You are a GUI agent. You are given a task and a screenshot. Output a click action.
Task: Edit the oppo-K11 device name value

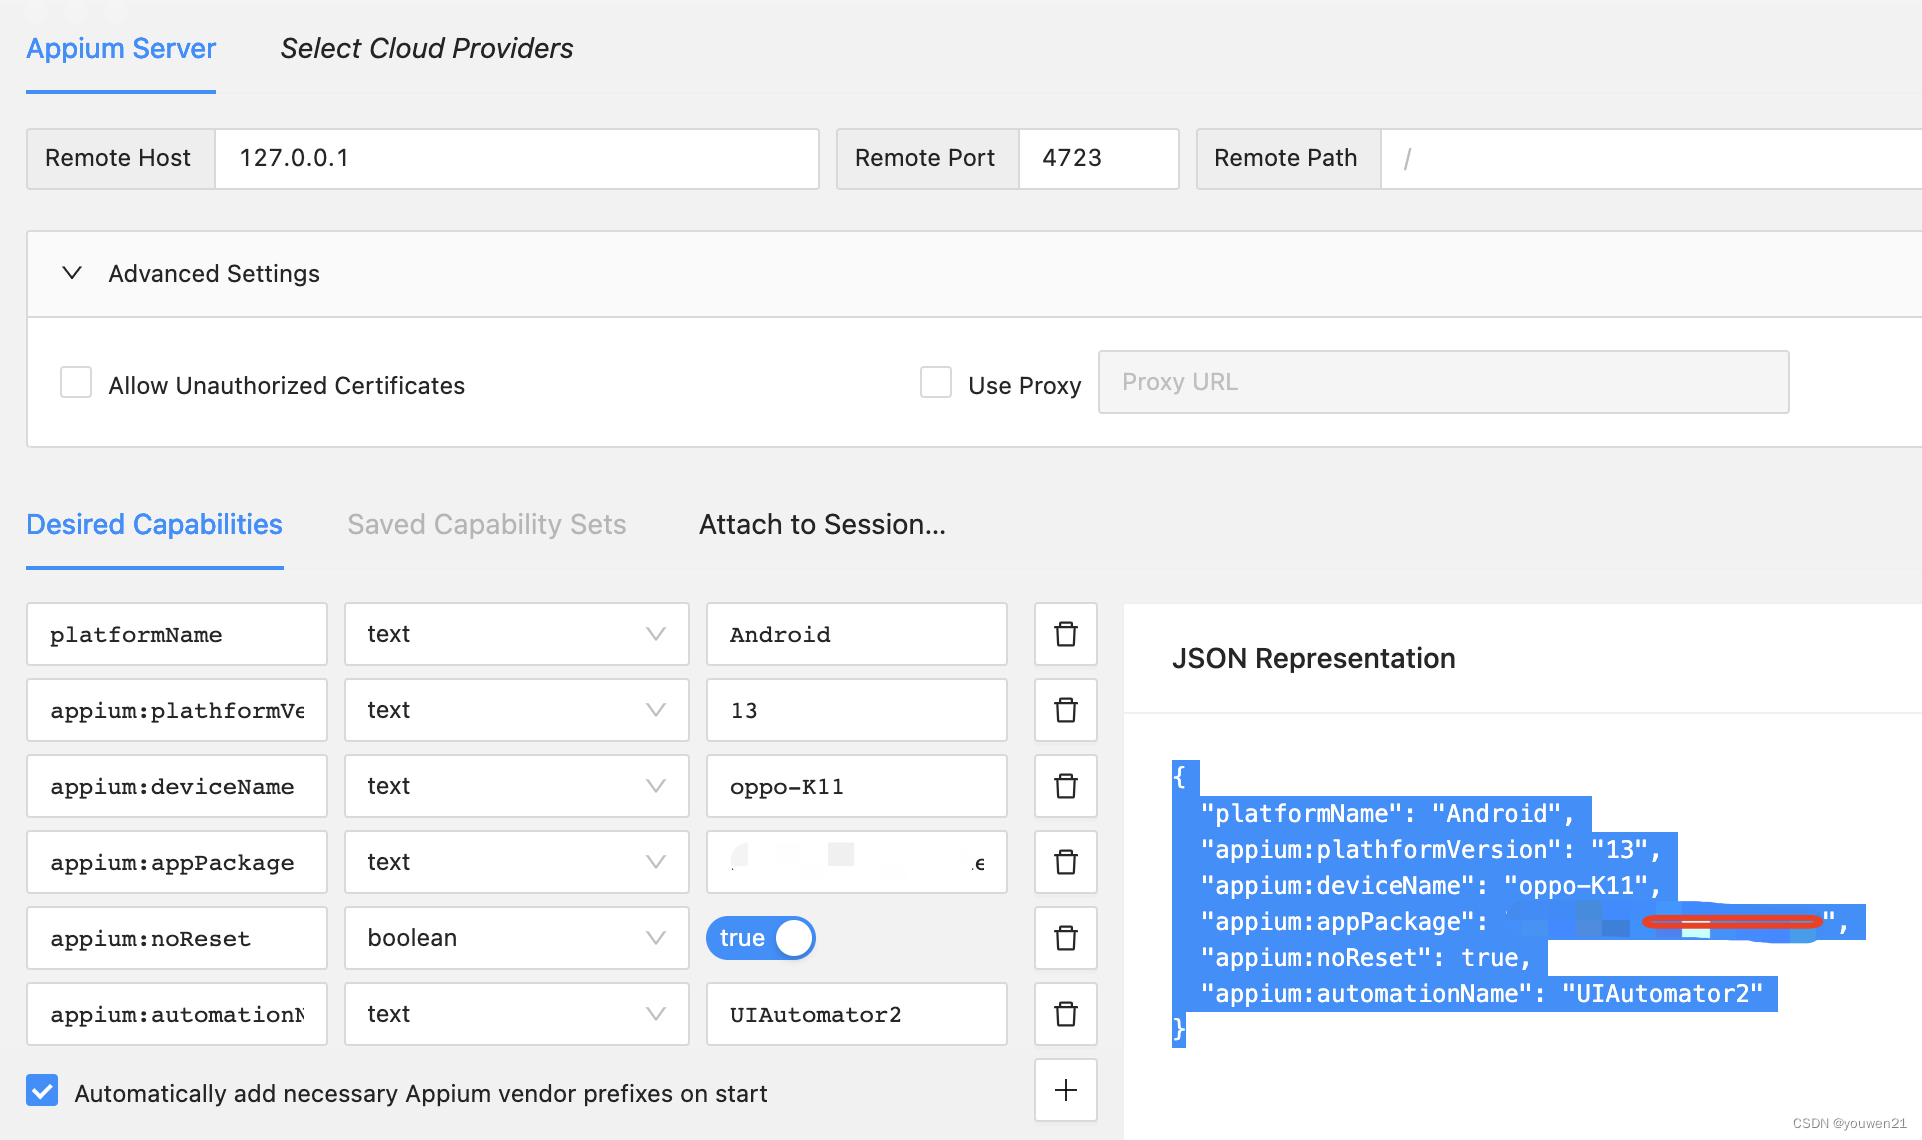(857, 786)
